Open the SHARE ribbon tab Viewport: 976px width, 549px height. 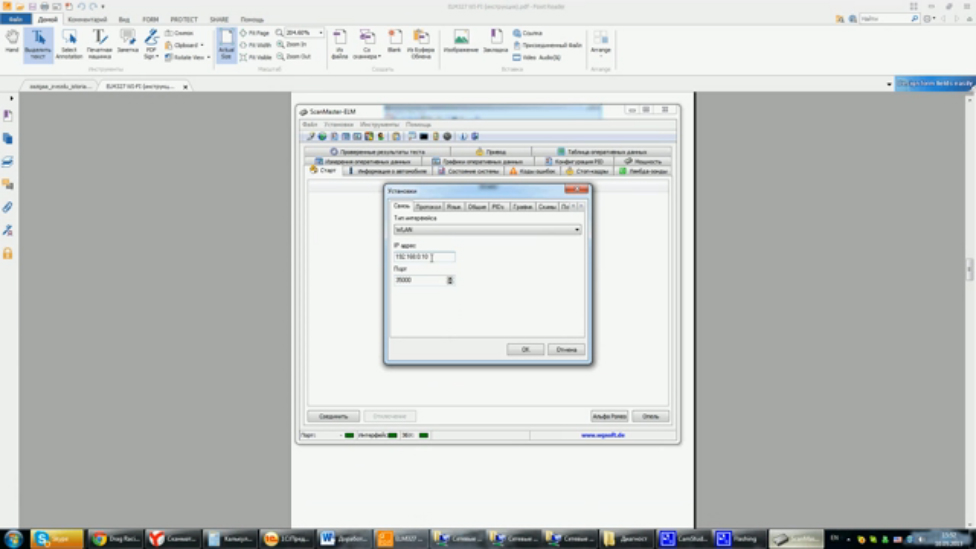coord(219,19)
